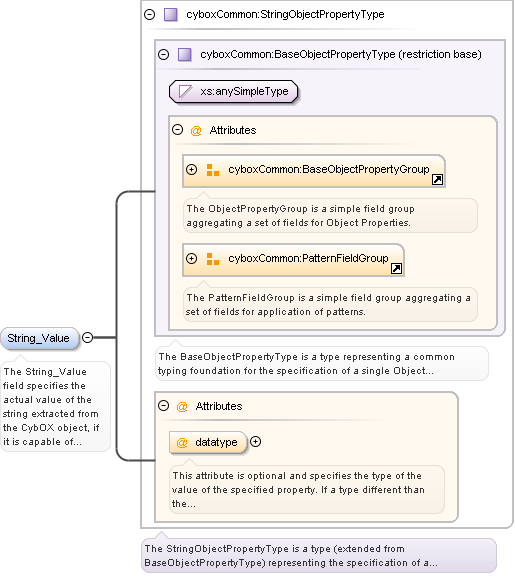Click the BaseObjectPropertyType purple square icon
515x576 pixels.
pyautogui.click(x=185, y=54)
